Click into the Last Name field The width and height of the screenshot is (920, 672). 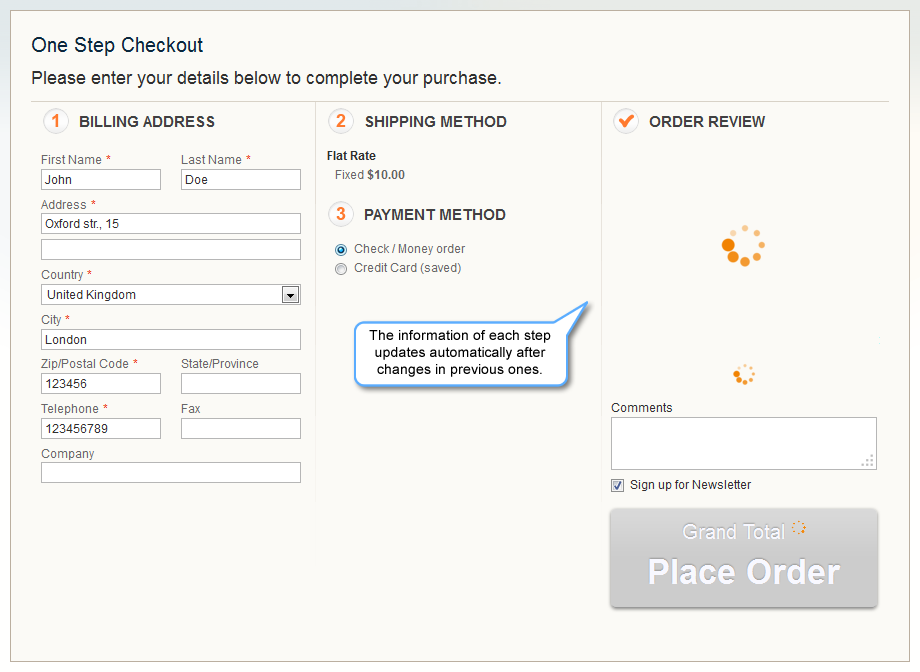pyautogui.click(x=241, y=180)
